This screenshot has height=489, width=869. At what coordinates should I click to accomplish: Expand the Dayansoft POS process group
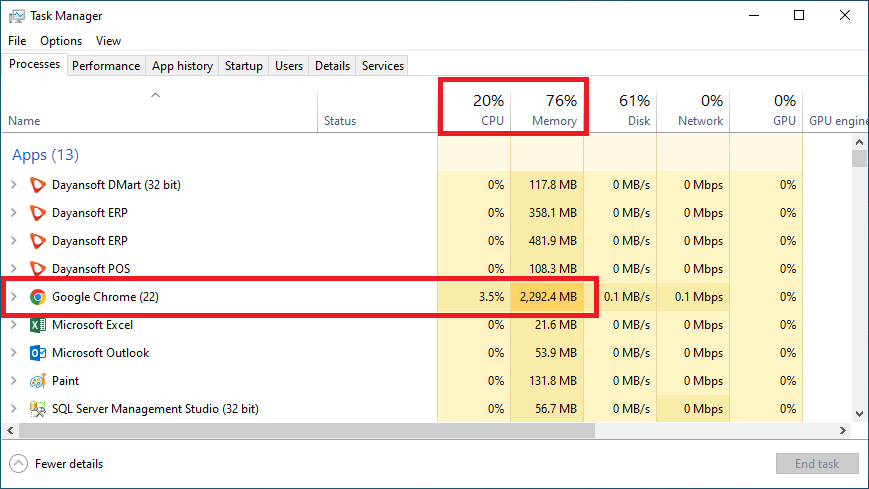(x=14, y=269)
